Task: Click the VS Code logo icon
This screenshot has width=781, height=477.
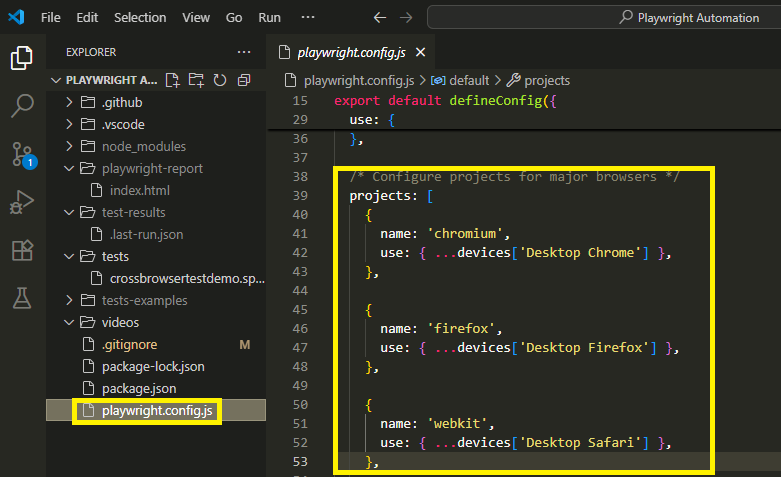Action: click(16, 17)
